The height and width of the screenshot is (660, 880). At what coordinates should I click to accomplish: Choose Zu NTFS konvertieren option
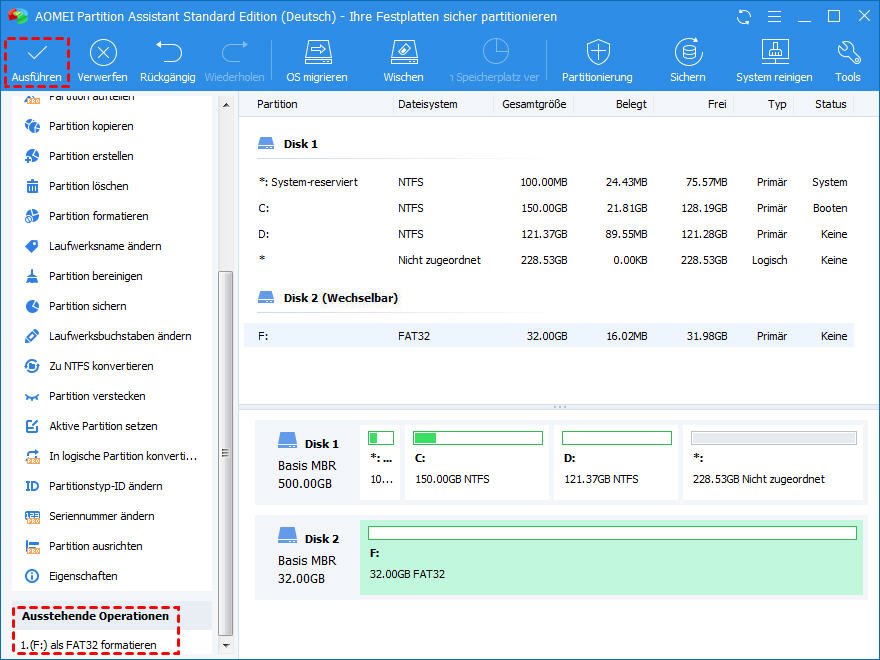(x=101, y=366)
